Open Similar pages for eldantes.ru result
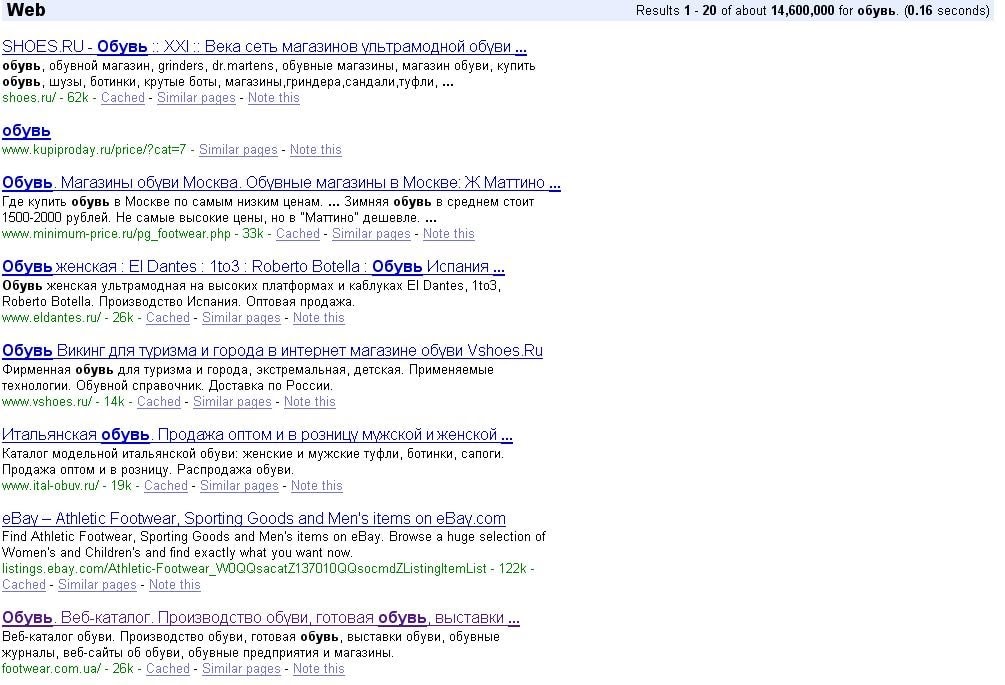Viewport: 1005px width, 685px height. [241, 317]
